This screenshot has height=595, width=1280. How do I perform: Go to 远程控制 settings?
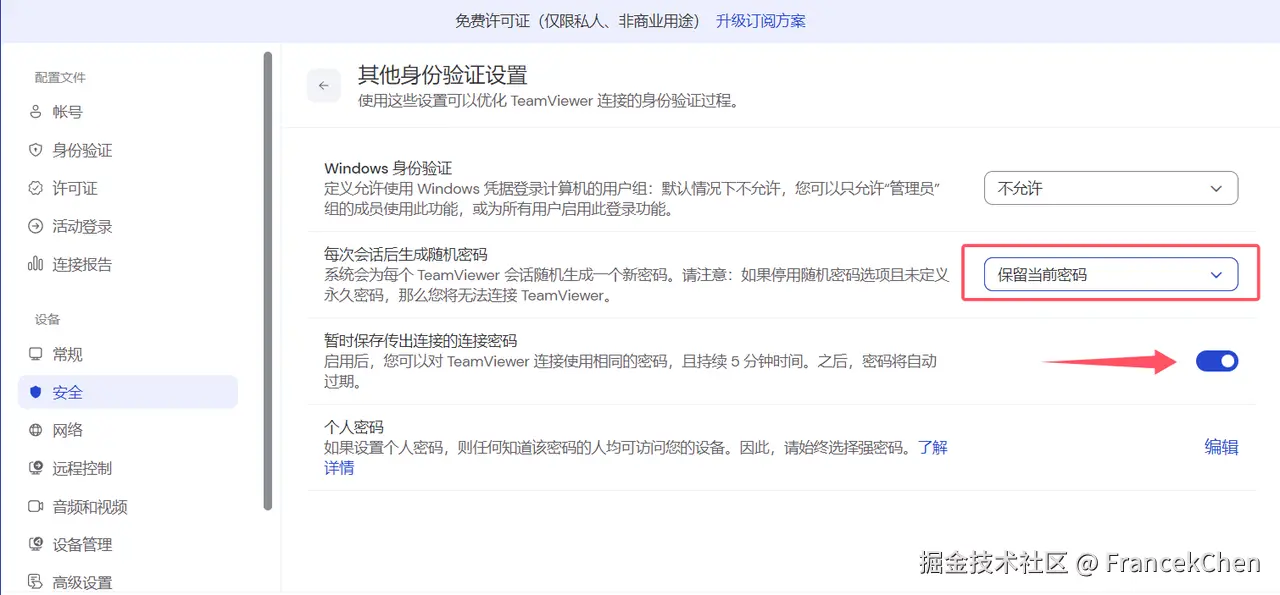pyautogui.click(x=128, y=468)
